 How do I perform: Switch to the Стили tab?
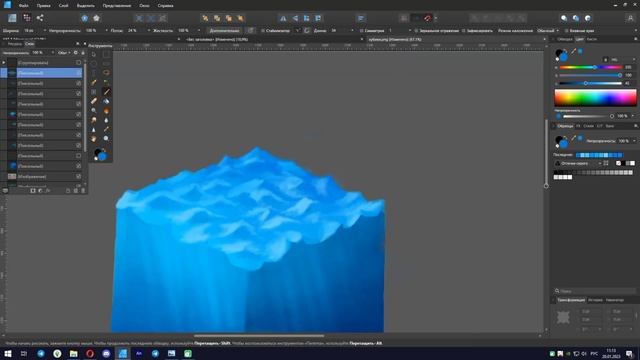(589, 126)
